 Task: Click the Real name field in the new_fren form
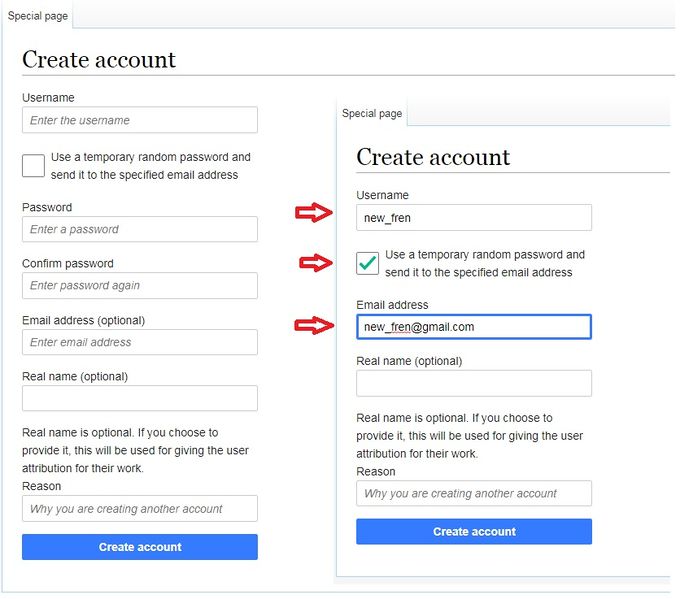tap(473, 383)
